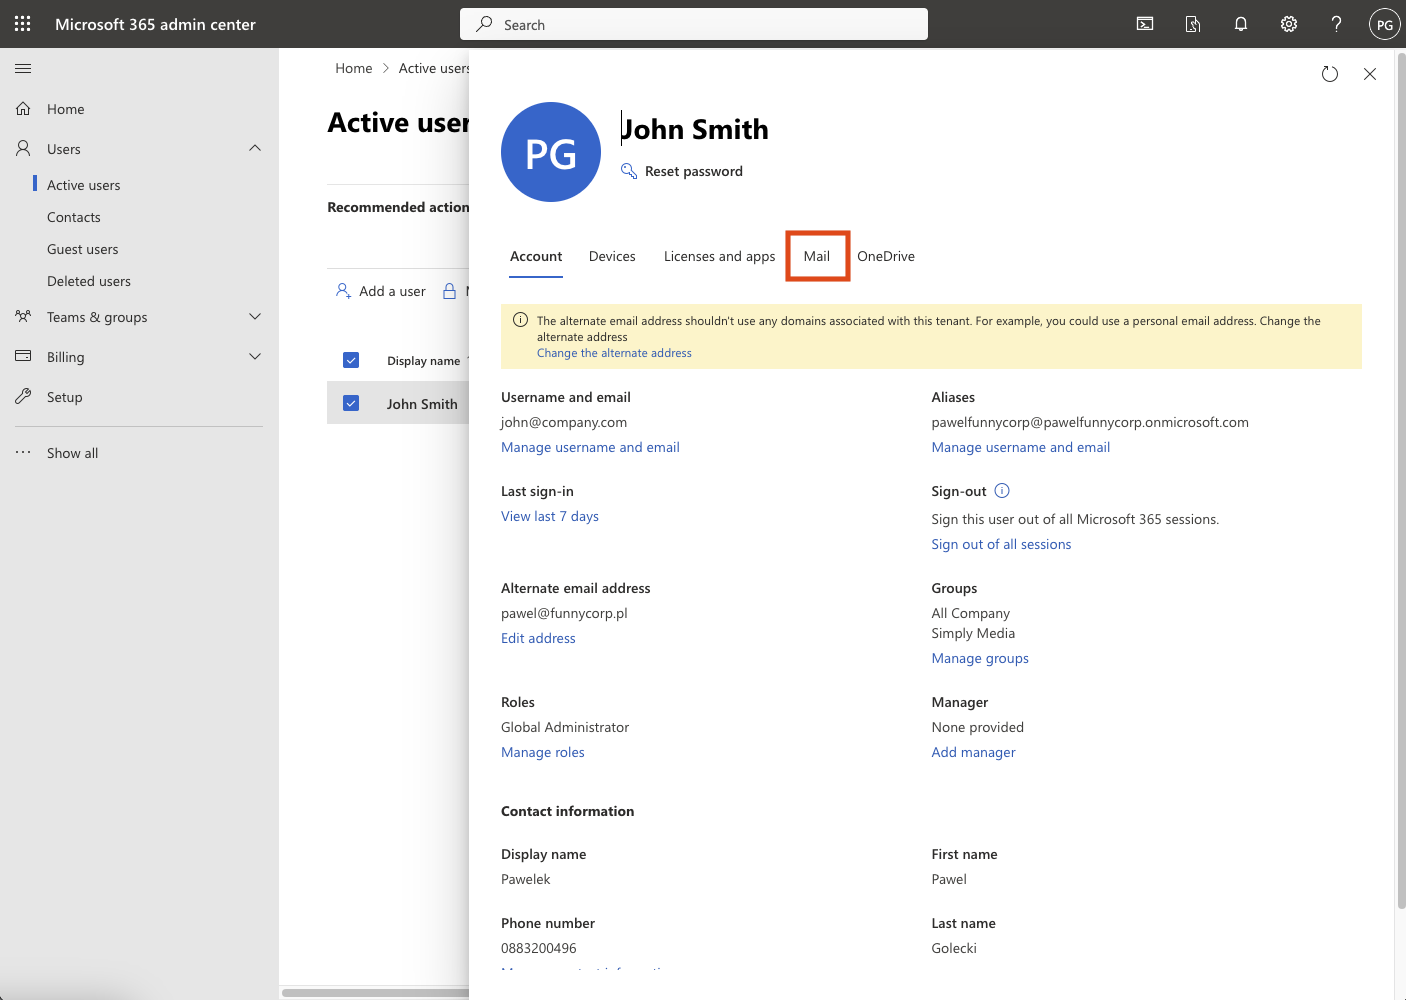Open the Licenses and apps tab
The width and height of the screenshot is (1406, 1000).
point(720,256)
